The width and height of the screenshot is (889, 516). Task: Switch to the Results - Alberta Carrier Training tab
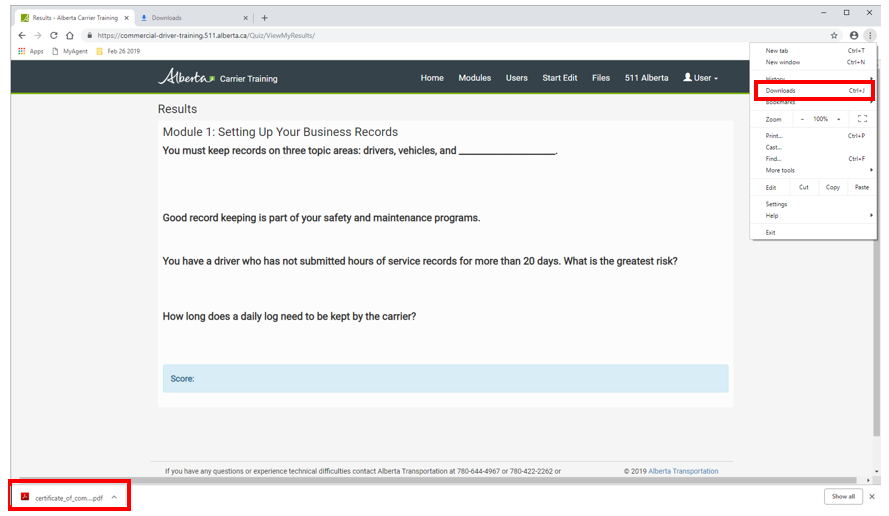(x=74, y=18)
